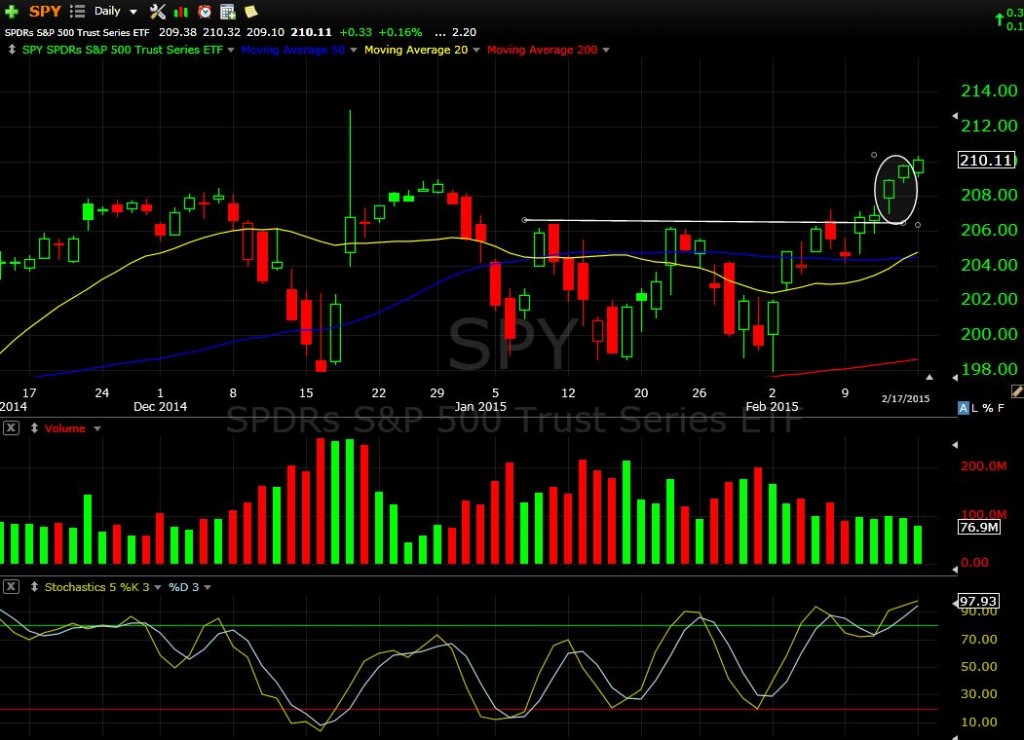The image size is (1024, 740).
Task: Open the yellow sticky note icon
Action: 251,11
